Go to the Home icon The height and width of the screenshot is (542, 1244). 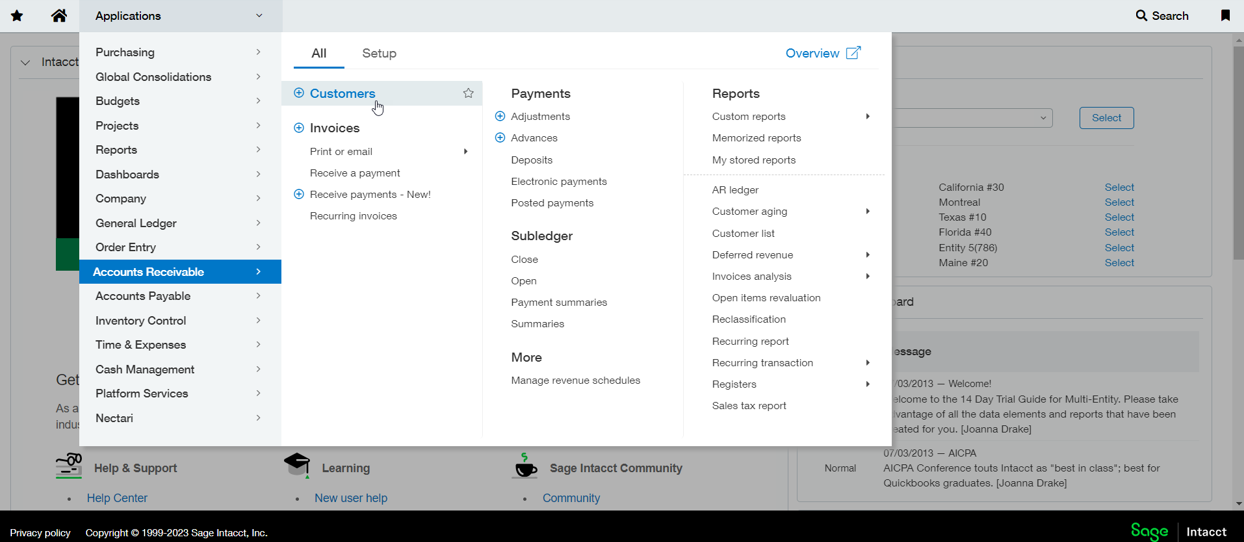click(x=59, y=16)
